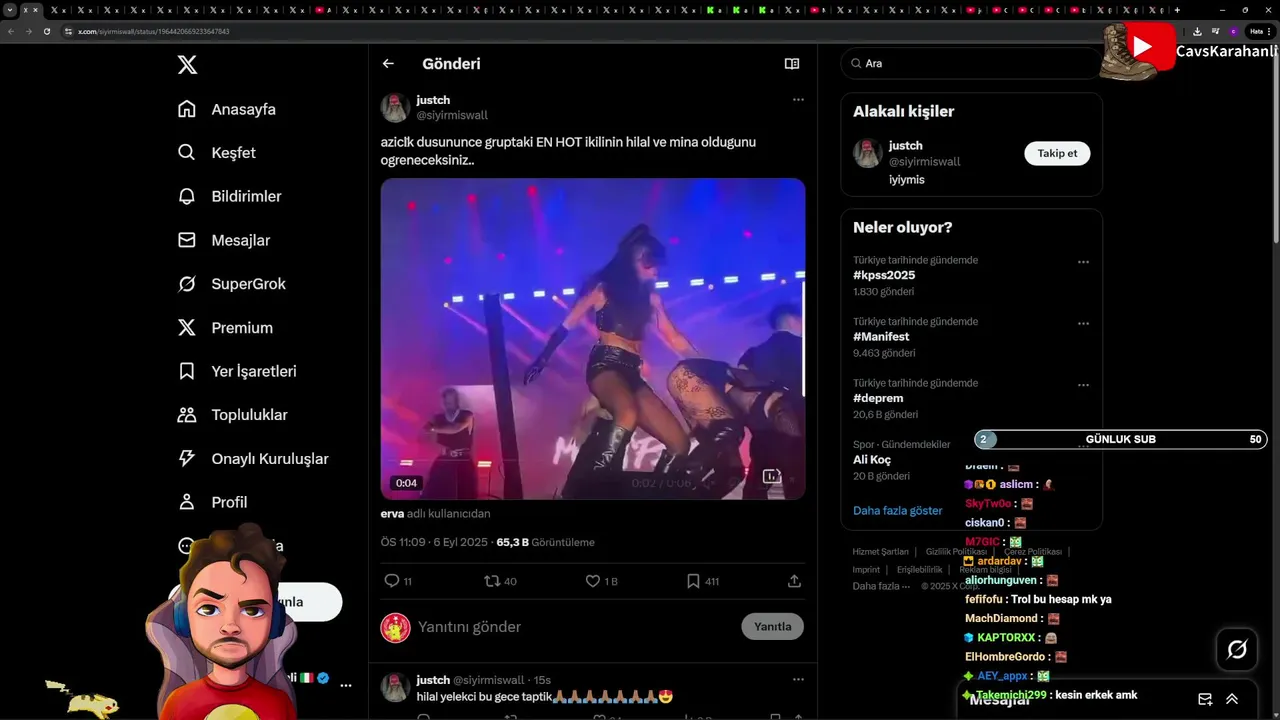Open Hizmet Şartları footer link

(x=881, y=552)
